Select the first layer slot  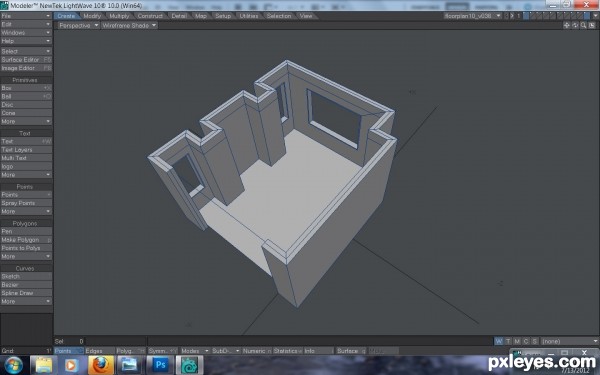526,16
